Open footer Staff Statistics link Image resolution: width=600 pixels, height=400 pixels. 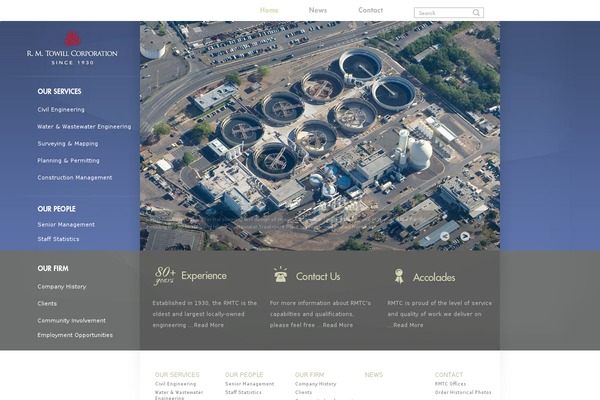point(243,392)
